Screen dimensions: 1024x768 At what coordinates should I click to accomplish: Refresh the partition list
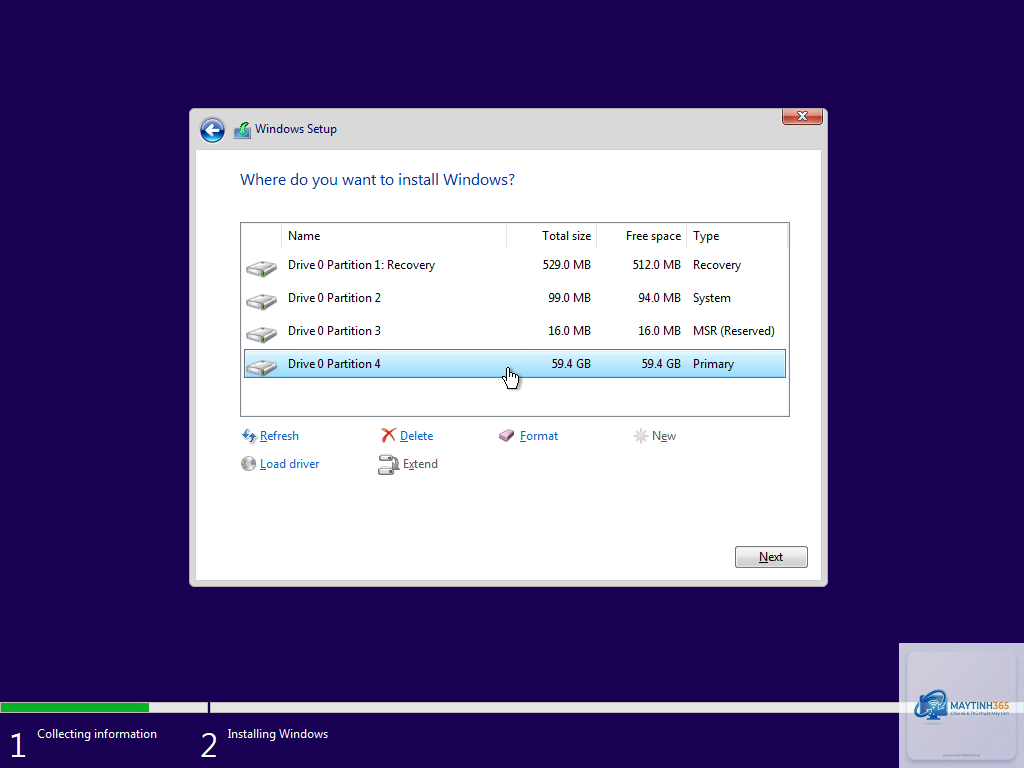[279, 436]
